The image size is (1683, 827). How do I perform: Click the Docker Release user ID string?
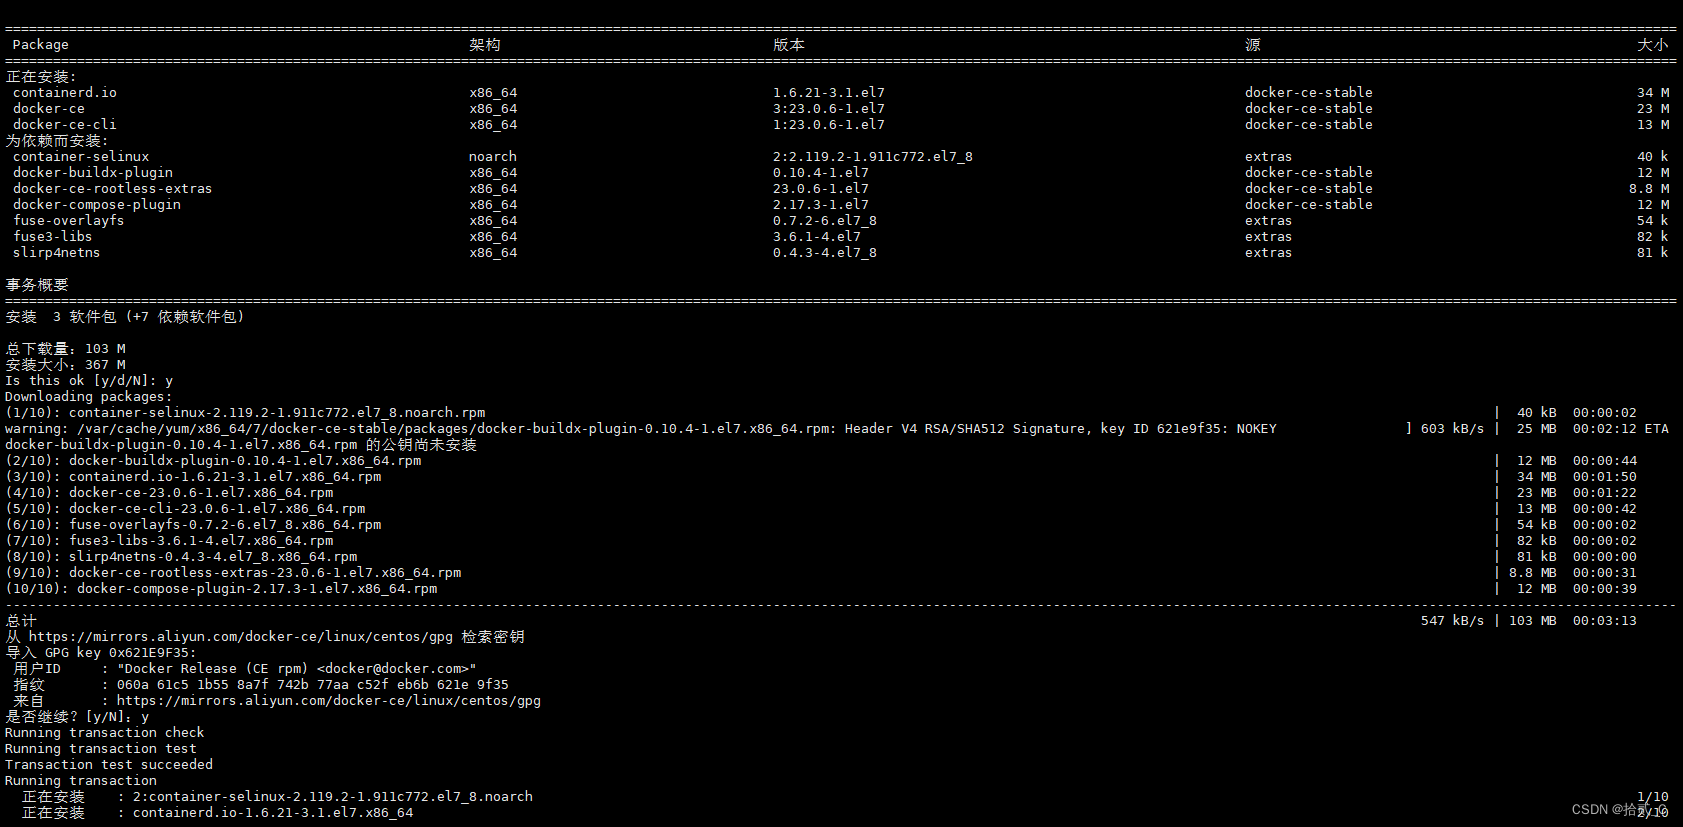tap(297, 669)
